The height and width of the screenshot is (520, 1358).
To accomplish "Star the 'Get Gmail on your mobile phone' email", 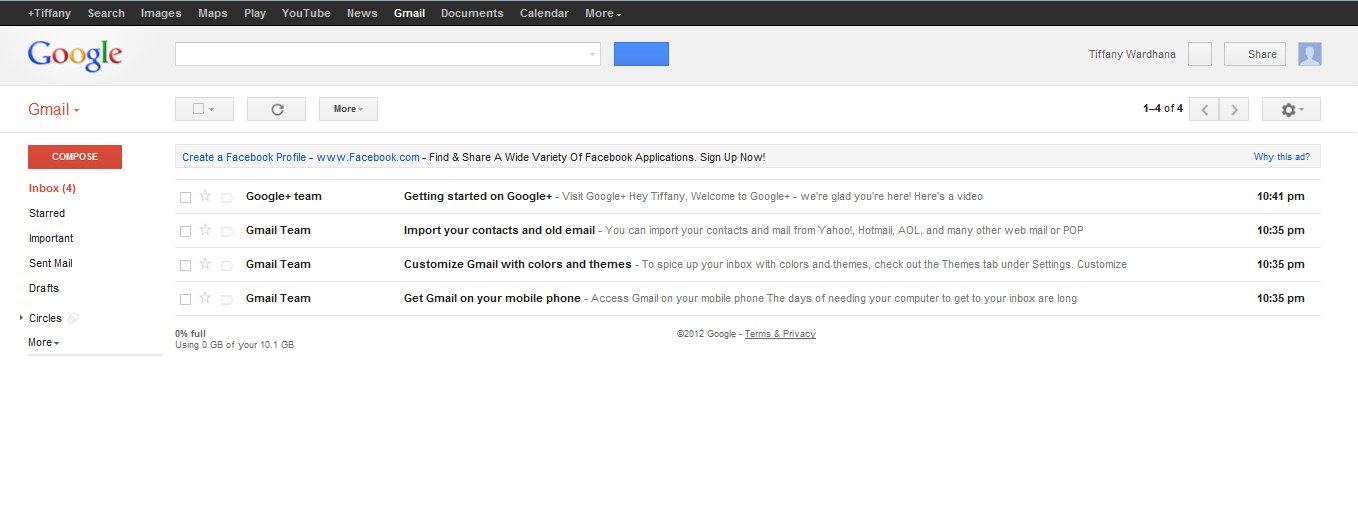I will tap(205, 298).
